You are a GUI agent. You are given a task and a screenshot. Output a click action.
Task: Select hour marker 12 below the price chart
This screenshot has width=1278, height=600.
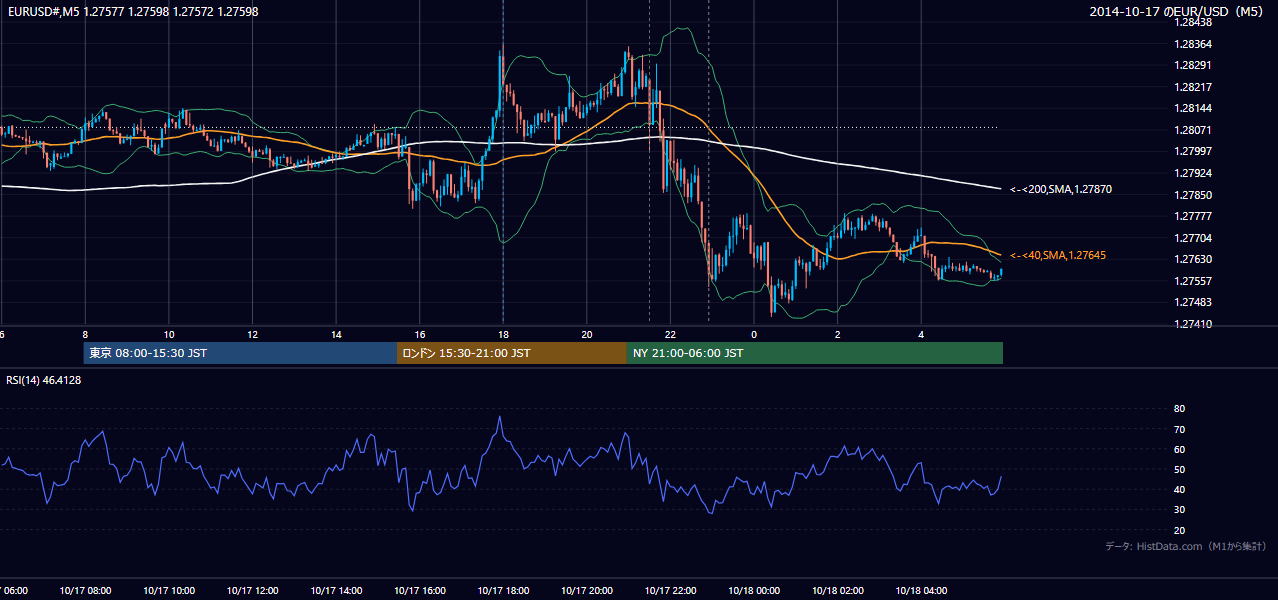pyautogui.click(x=253, y=335)
